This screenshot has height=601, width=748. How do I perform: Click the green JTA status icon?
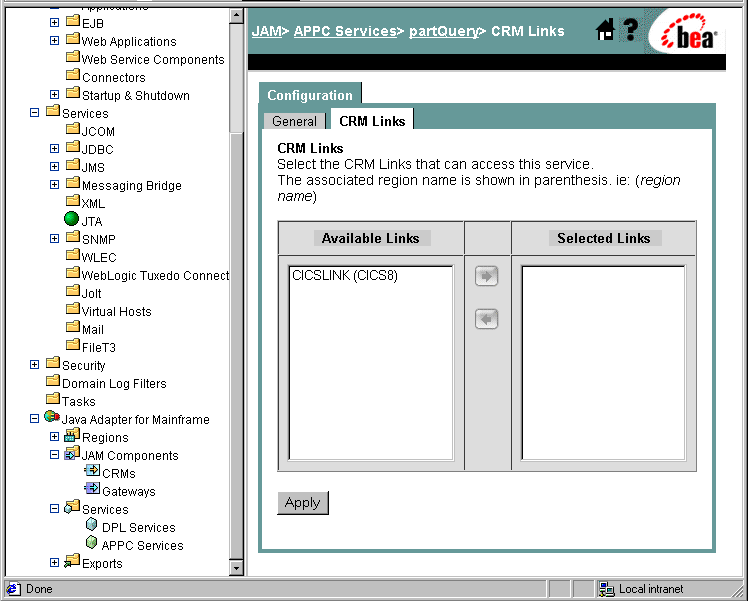pyautogui.click(x=71, y=219)
